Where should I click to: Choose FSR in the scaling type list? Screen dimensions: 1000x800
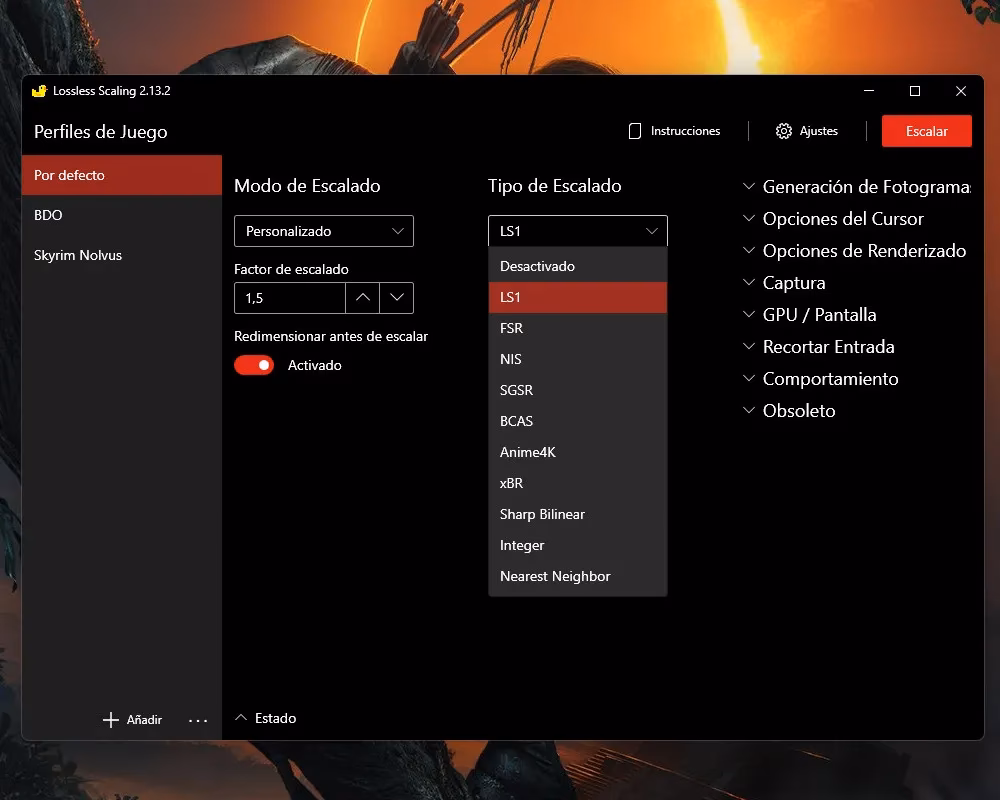(578, 328)
